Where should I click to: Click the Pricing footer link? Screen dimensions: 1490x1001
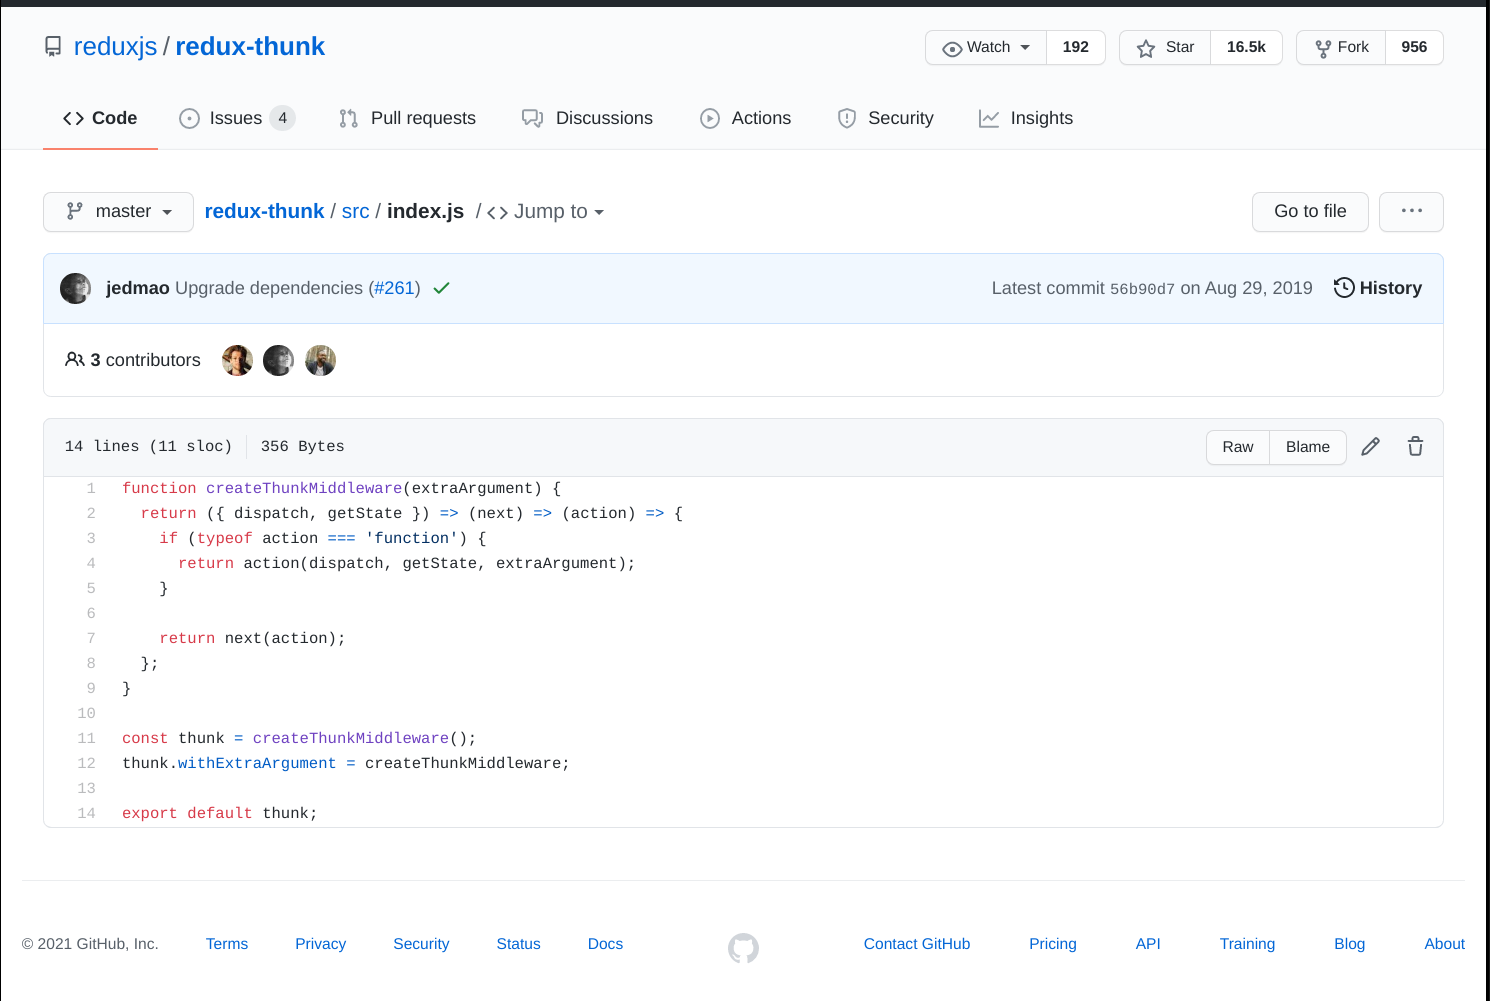[1053, 944]
